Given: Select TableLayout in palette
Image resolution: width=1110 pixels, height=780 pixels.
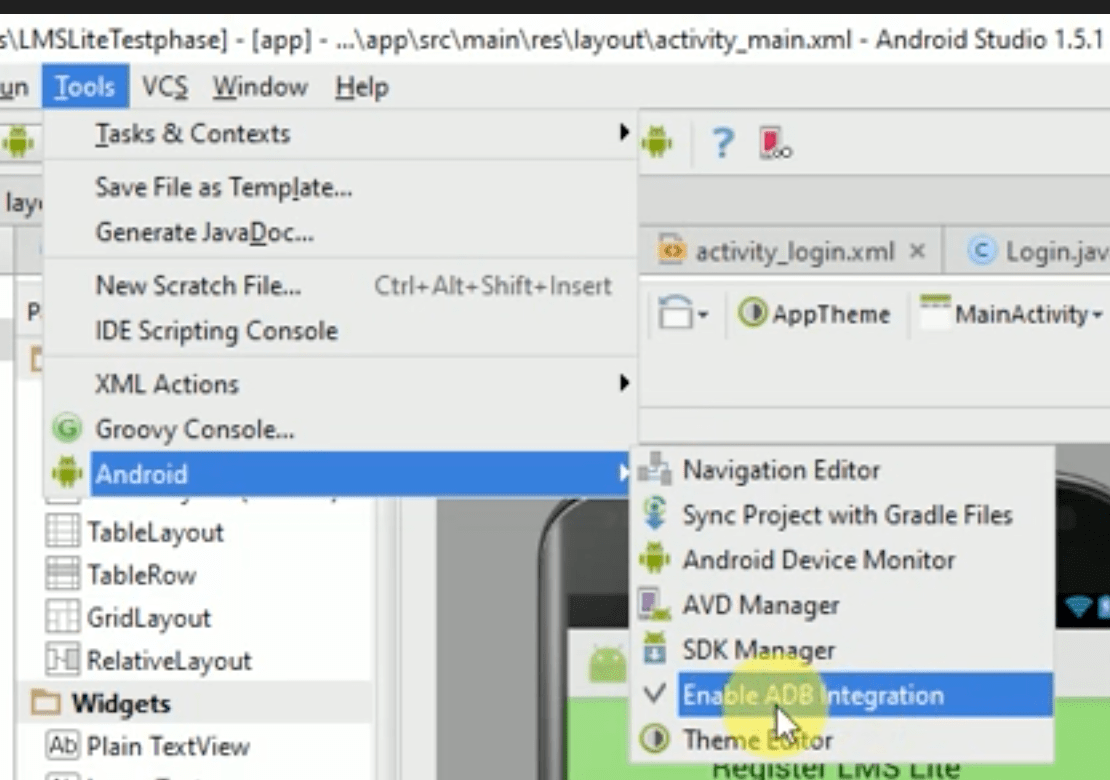Looking at the screenshot, I should 155,532.
